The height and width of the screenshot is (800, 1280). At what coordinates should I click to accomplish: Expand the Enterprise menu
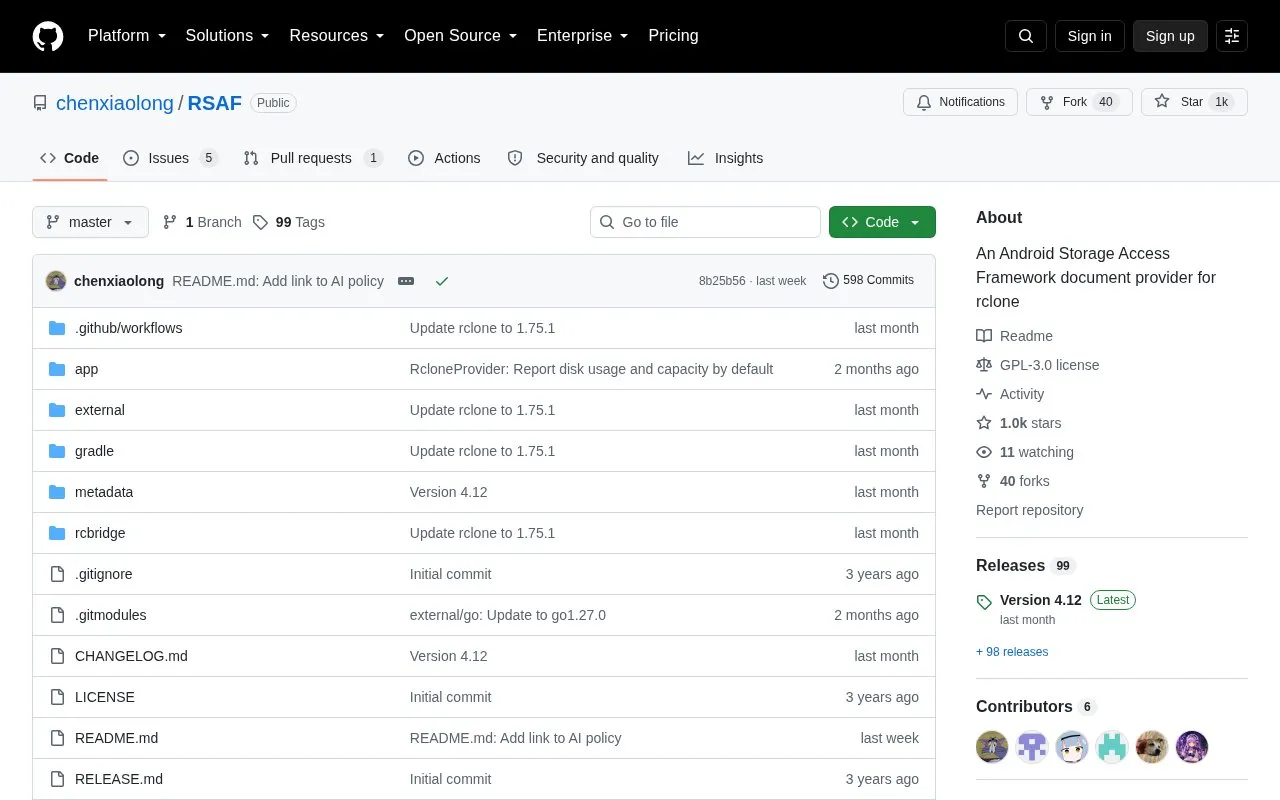583,36
